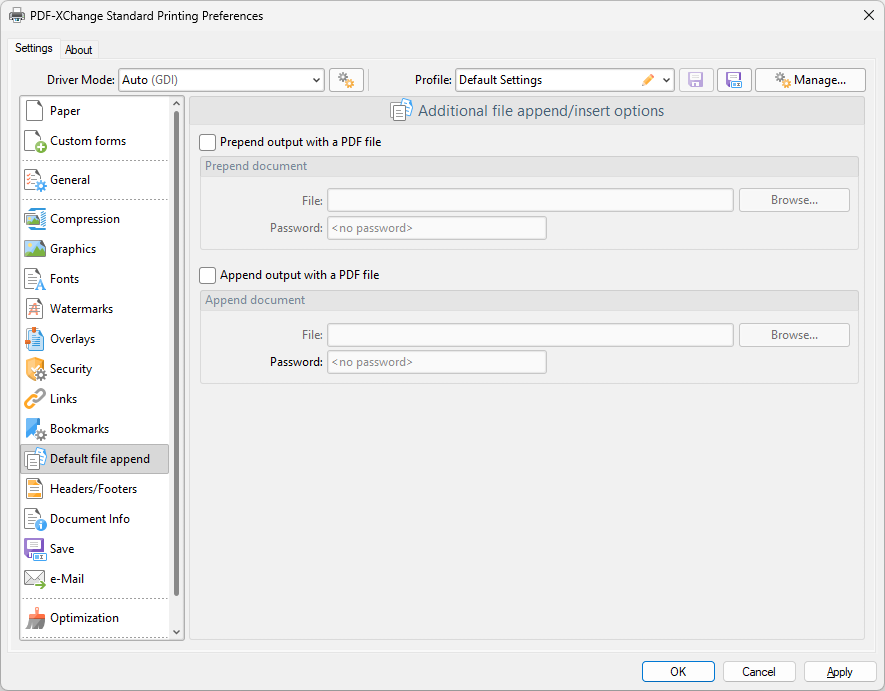This screenshot has width=885, height=691.
Task: Click the Links chain icon
Action: click(x=34, y=399)
